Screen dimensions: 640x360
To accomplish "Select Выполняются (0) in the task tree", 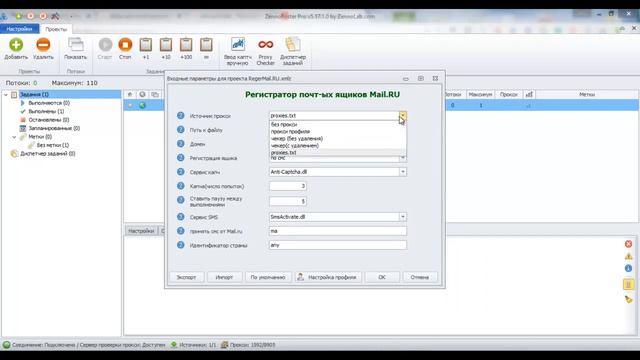I will [49, 103].
